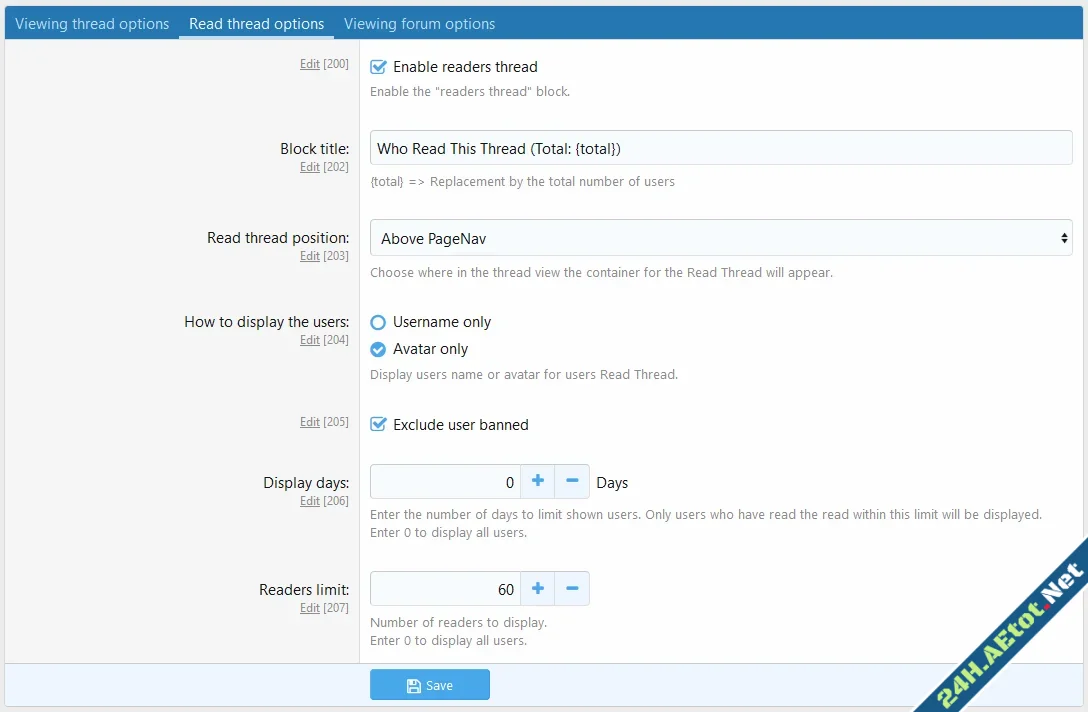Click the Readers limit number field
Viewport: 1088px width, 712px height.
coord(445,589)
